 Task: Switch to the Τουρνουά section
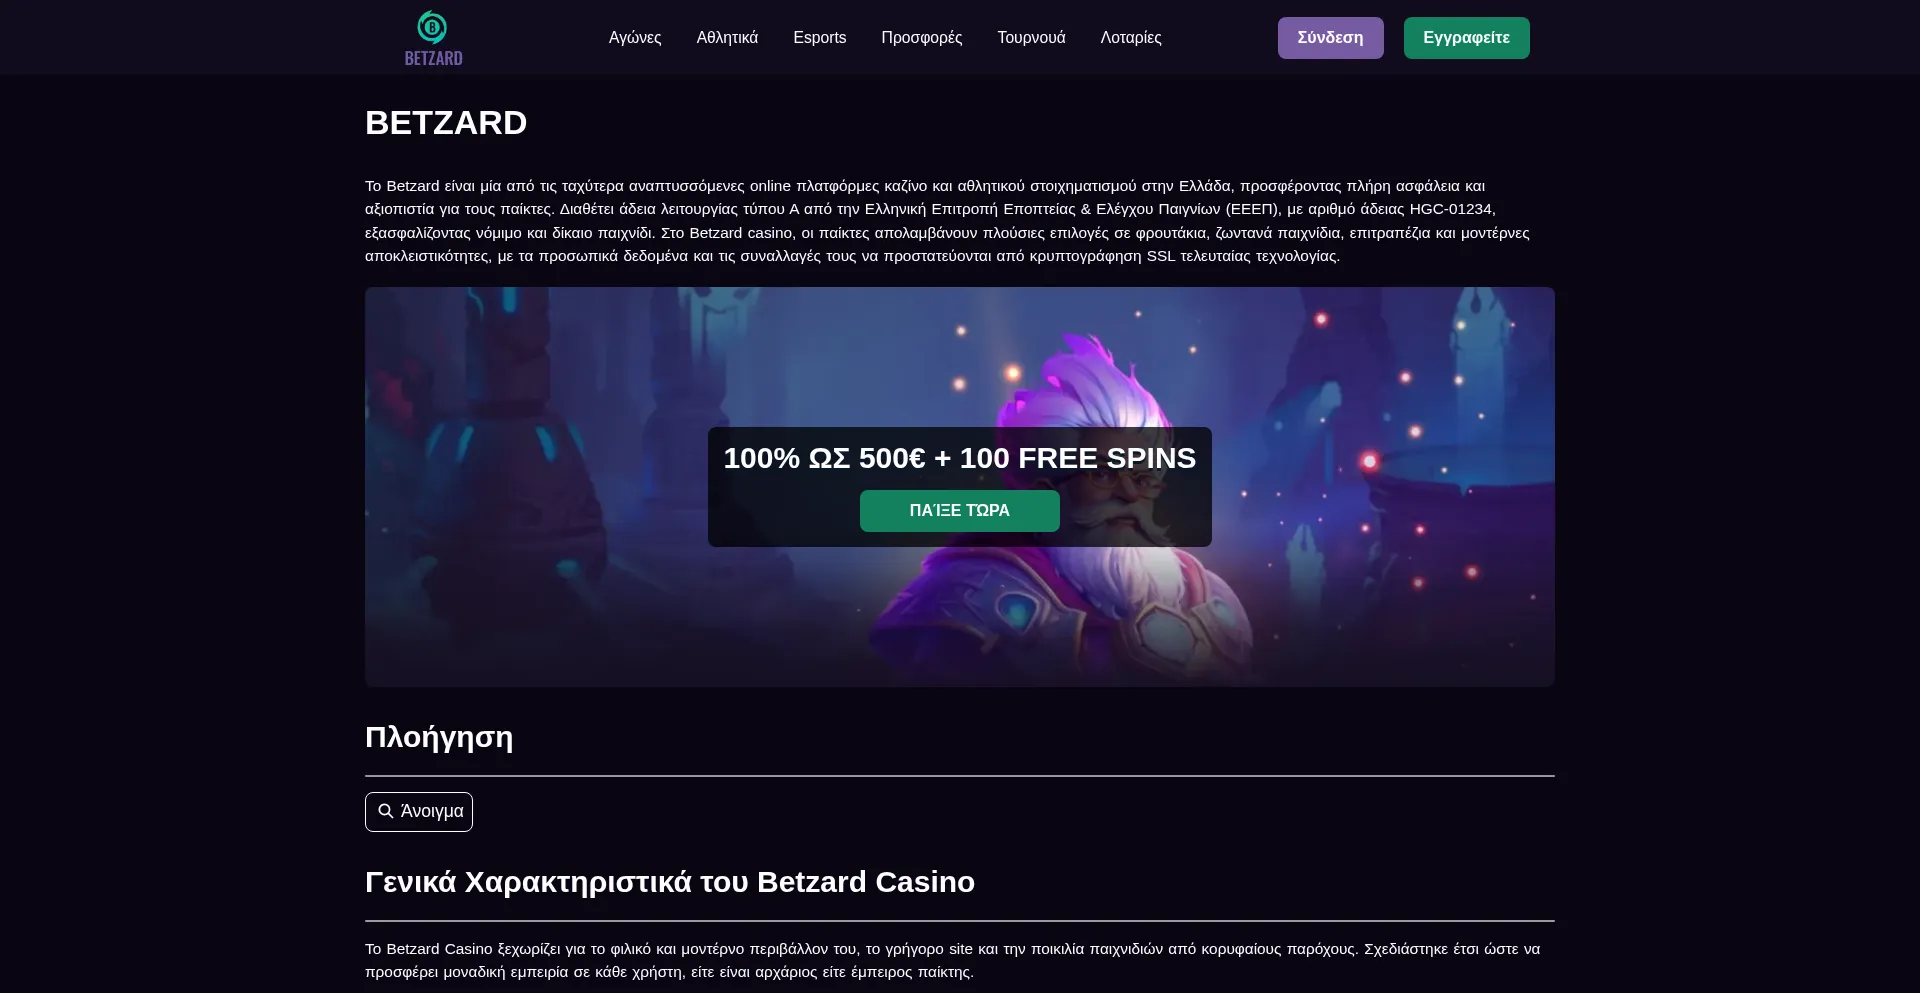[1031, 37]
